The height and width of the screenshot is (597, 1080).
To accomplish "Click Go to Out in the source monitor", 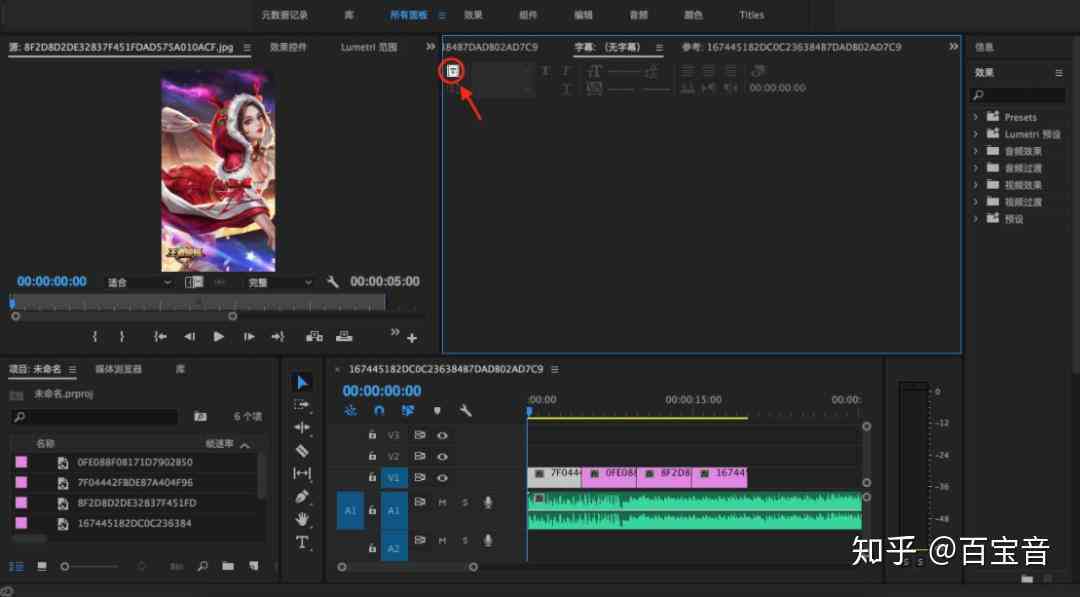I will click(278, 337).
